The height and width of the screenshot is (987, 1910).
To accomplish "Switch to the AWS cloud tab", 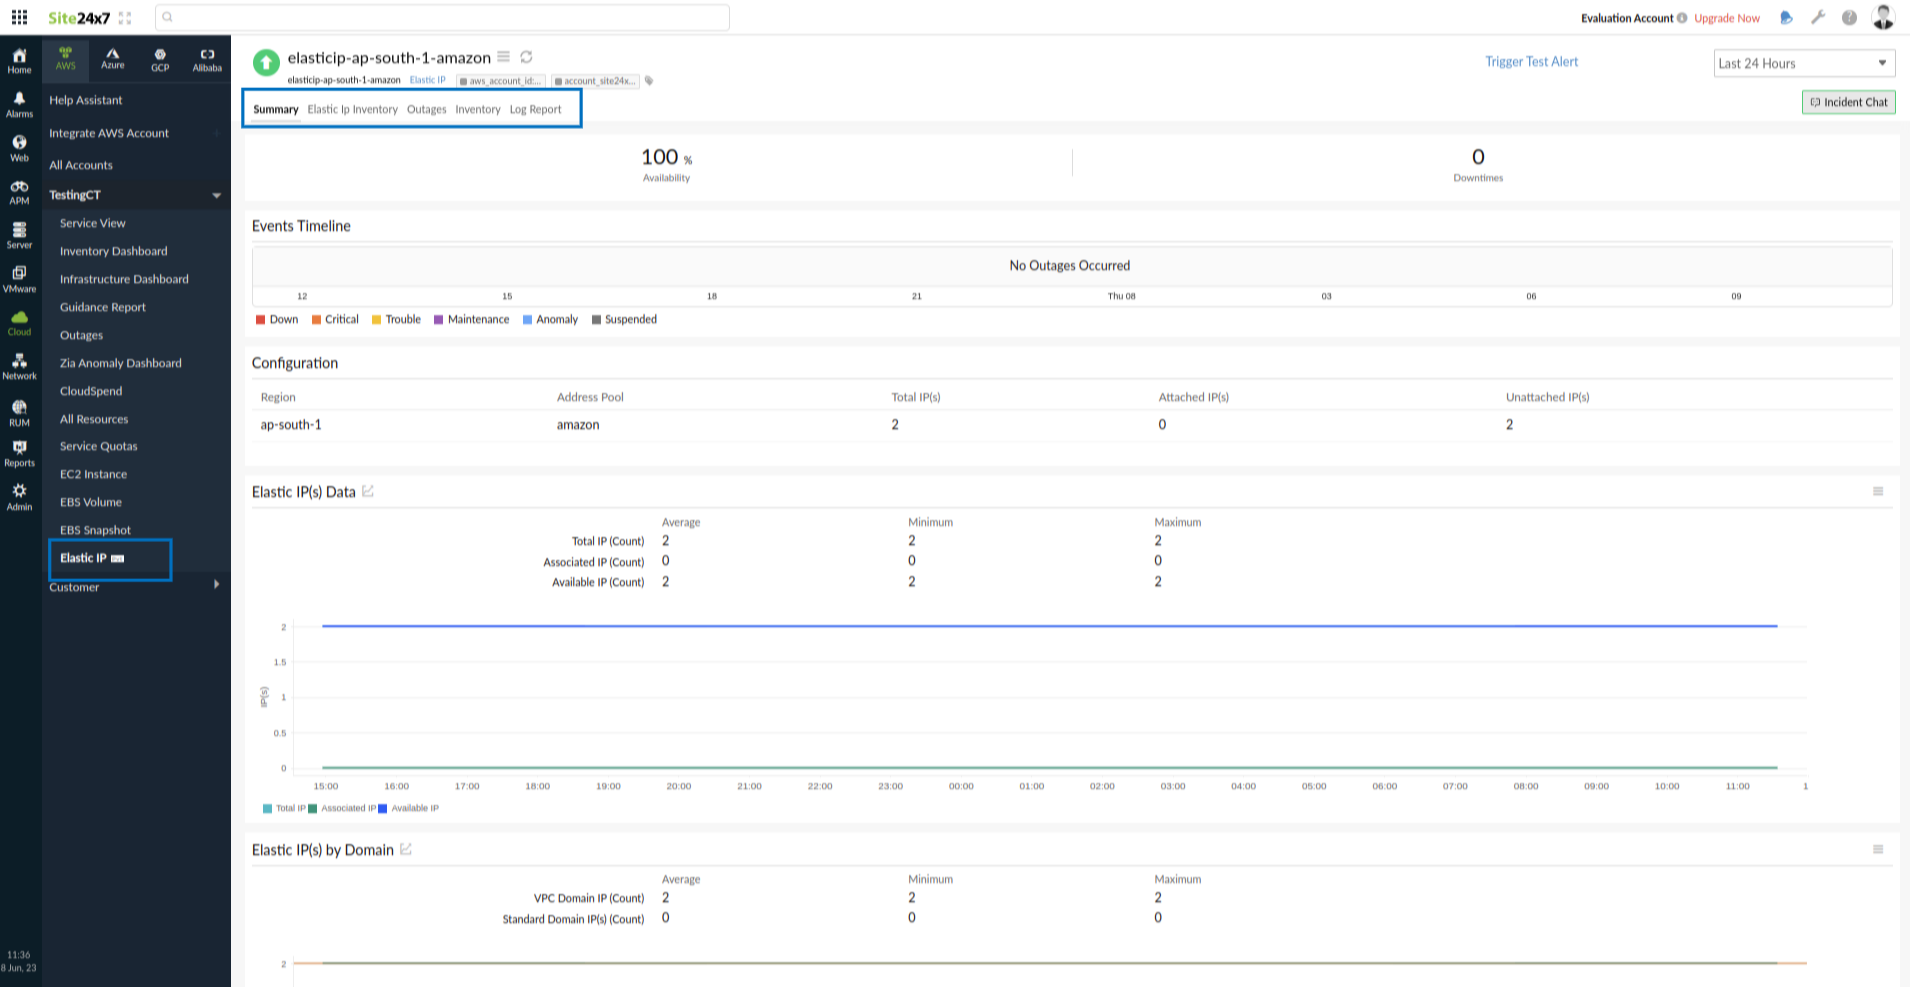I will tap(65, 59).
